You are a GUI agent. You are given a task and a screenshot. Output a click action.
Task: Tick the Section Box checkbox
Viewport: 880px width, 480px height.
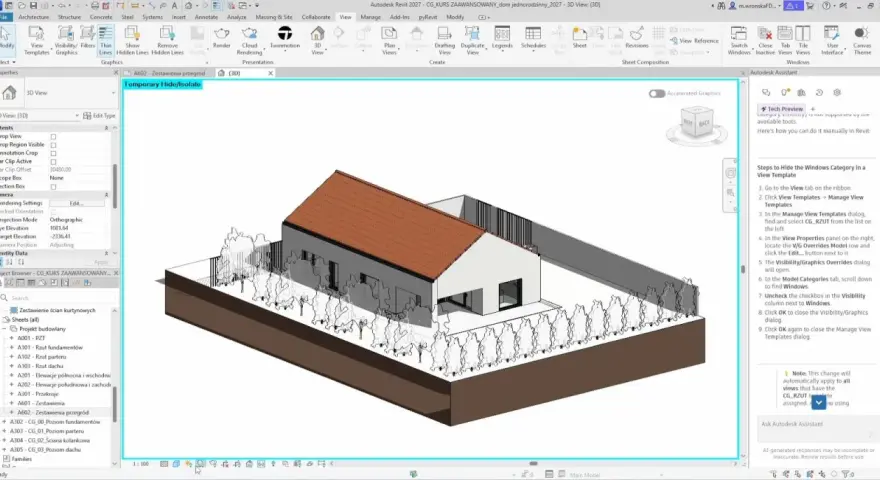[x=53, y=186]
